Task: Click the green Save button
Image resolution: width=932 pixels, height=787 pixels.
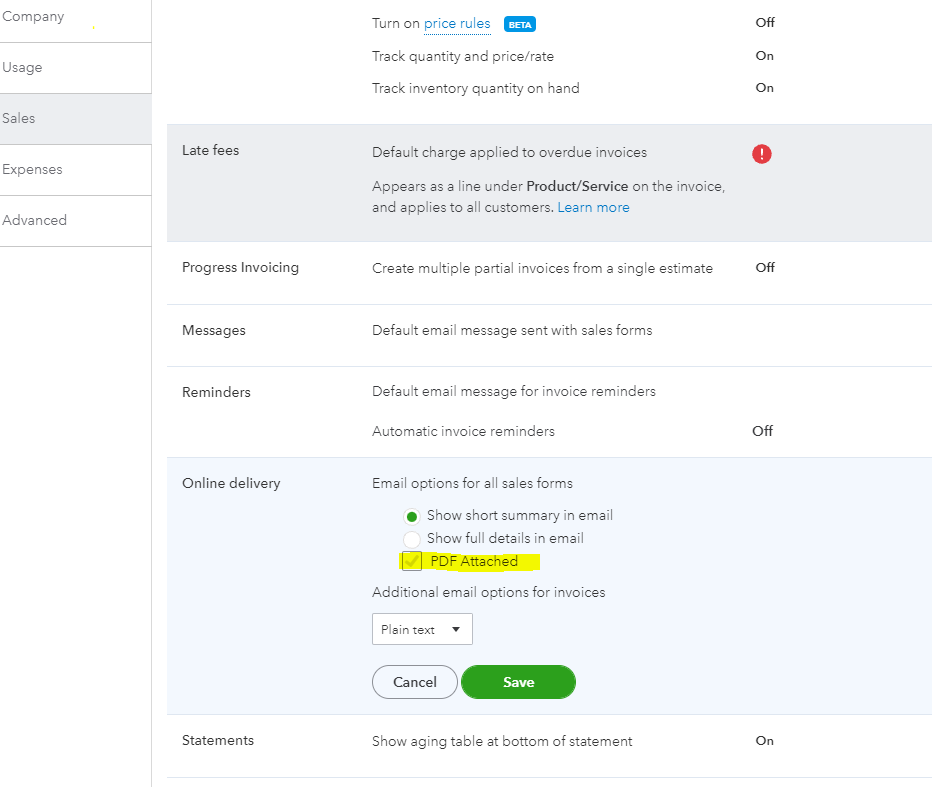Action: click(518, 682)
